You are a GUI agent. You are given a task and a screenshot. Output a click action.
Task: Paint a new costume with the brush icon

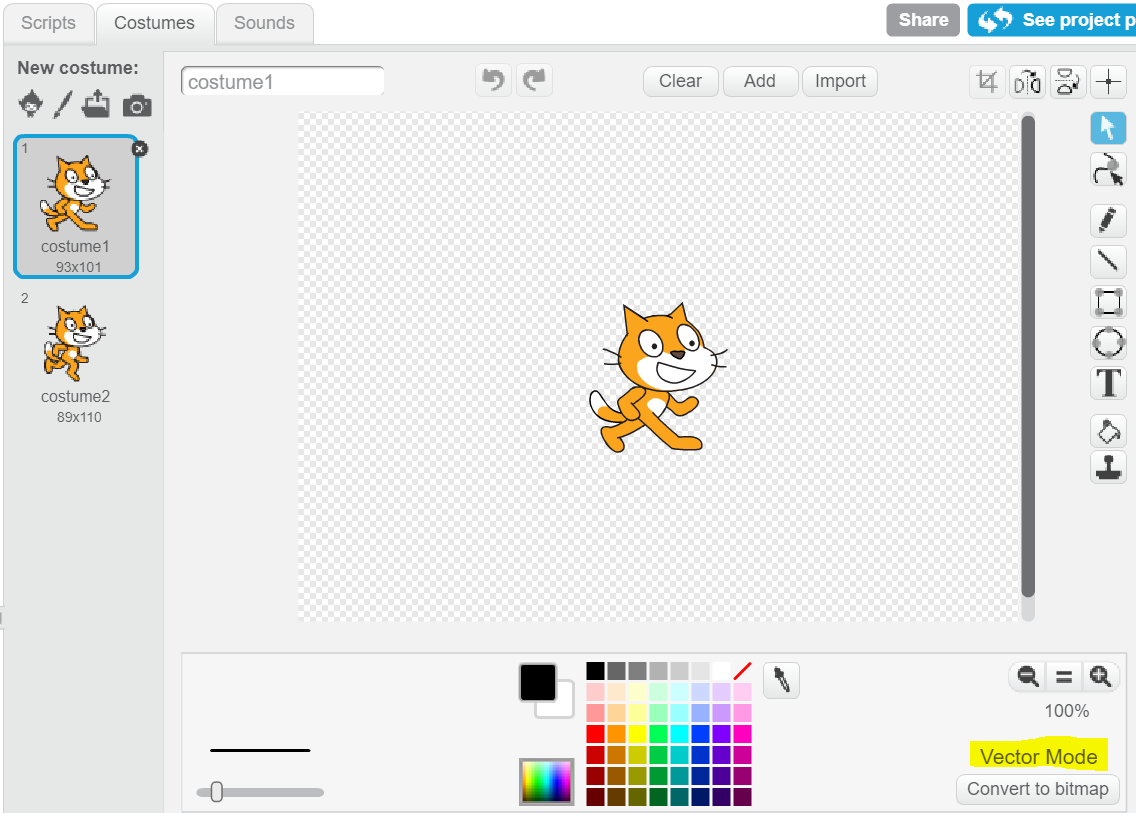coord(62,104)
